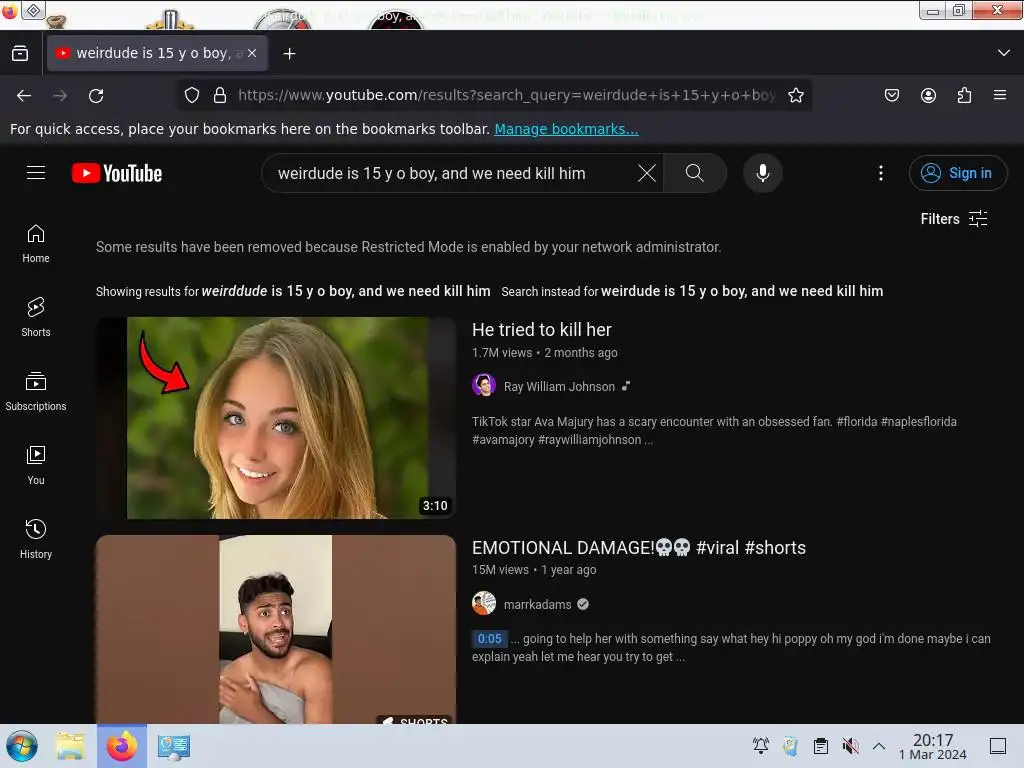The height and width of the screenshot is (768, 1024).
Task: Click the 1.7M views metadata text
Action: [x=502, y=353]
